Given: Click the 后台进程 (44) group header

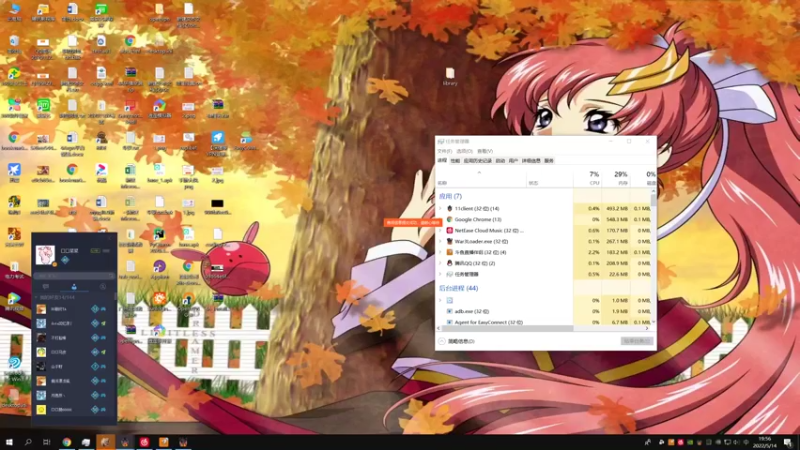Looking at the screenshot, I should pos(458,288).
